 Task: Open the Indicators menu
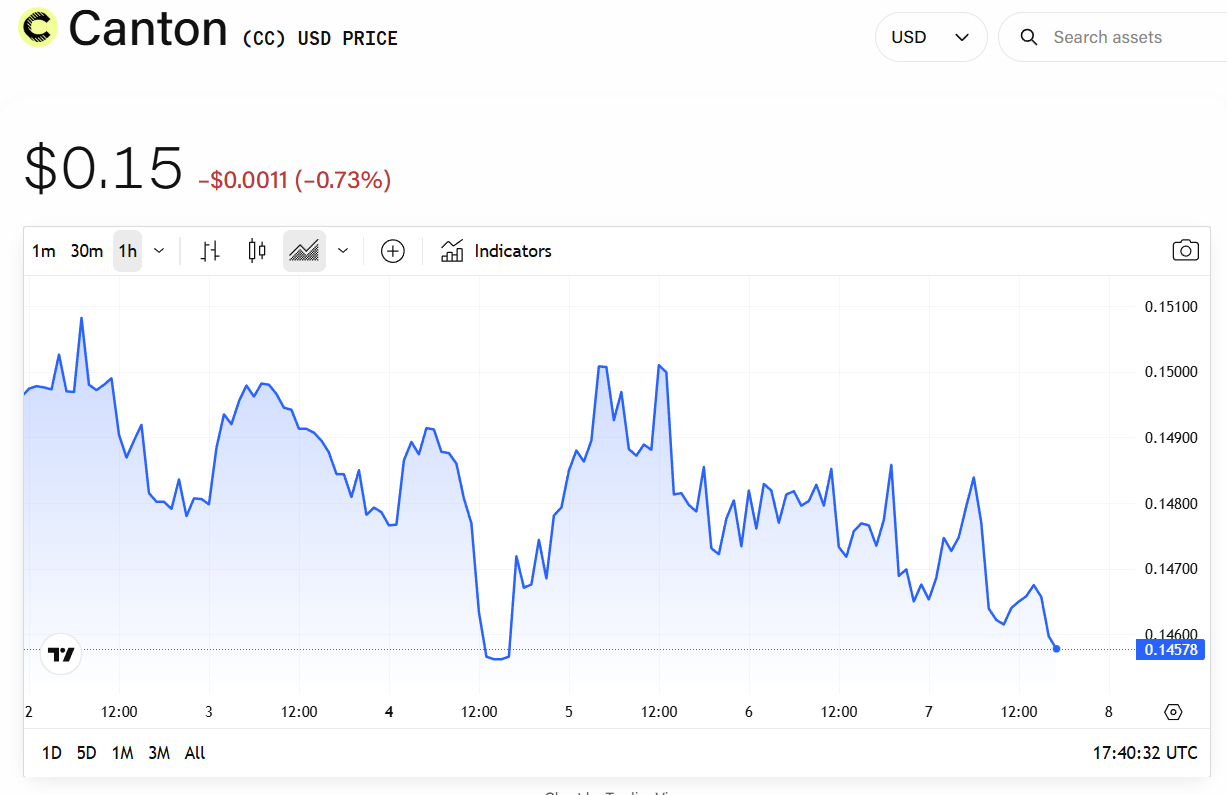point(496,251)
